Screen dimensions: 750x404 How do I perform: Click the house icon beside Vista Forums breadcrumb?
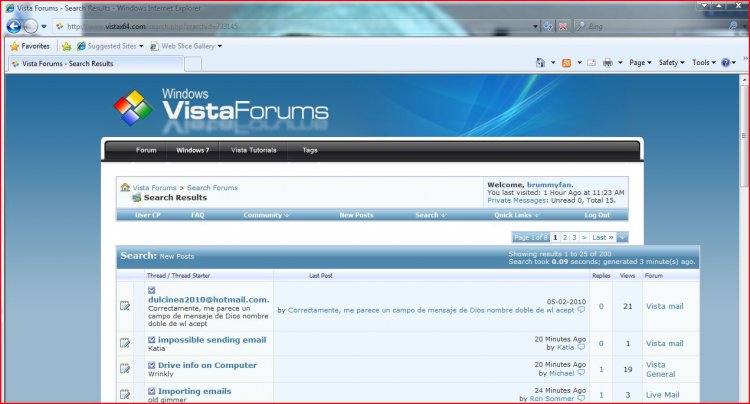(x=125, y=187)
